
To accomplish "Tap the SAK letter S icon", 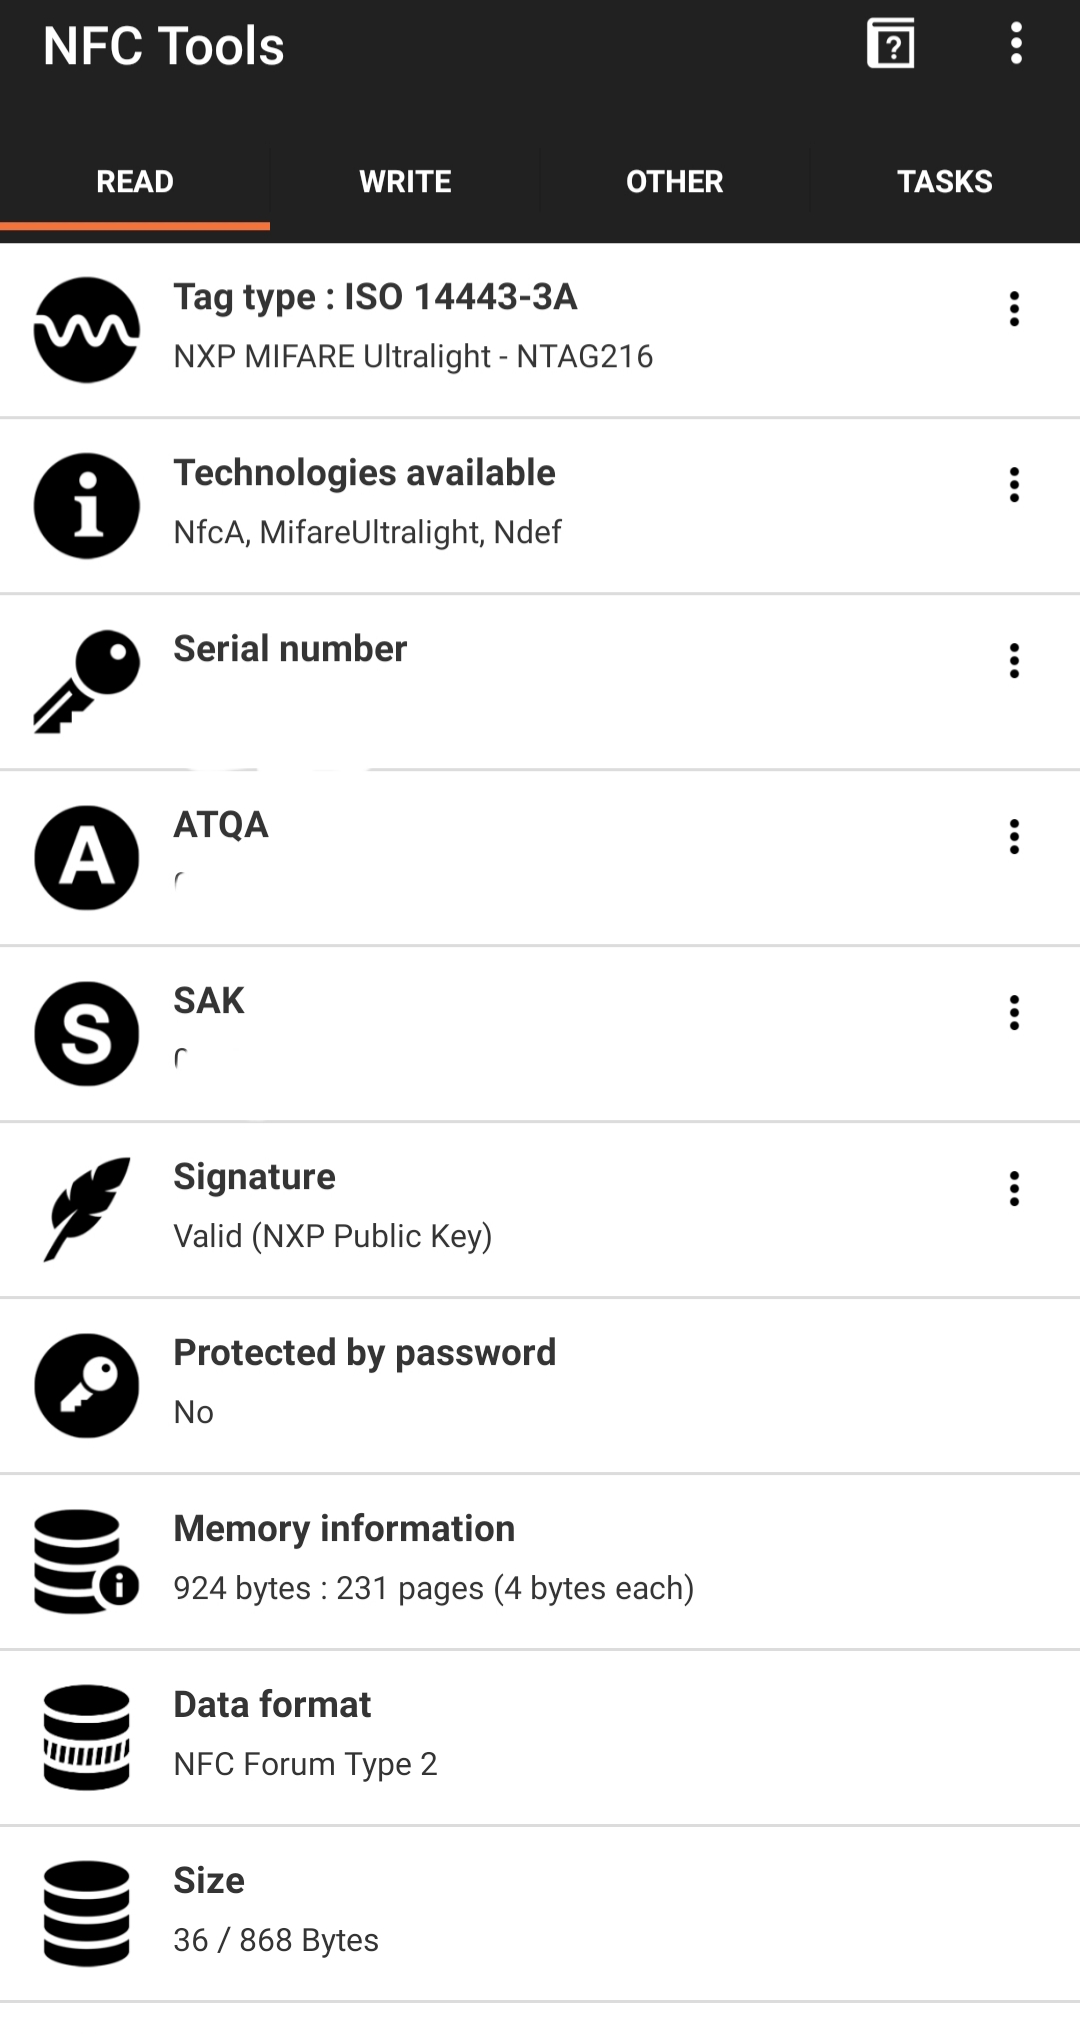I will coord(87,1034).
